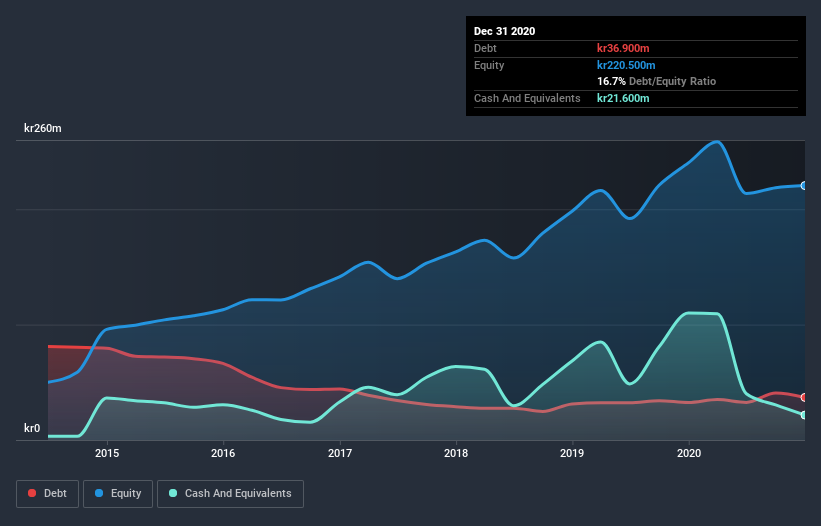Select the 2020 axis label
Image resolution: width=821 pixels, height=526 pixels.
click(689, 453)
